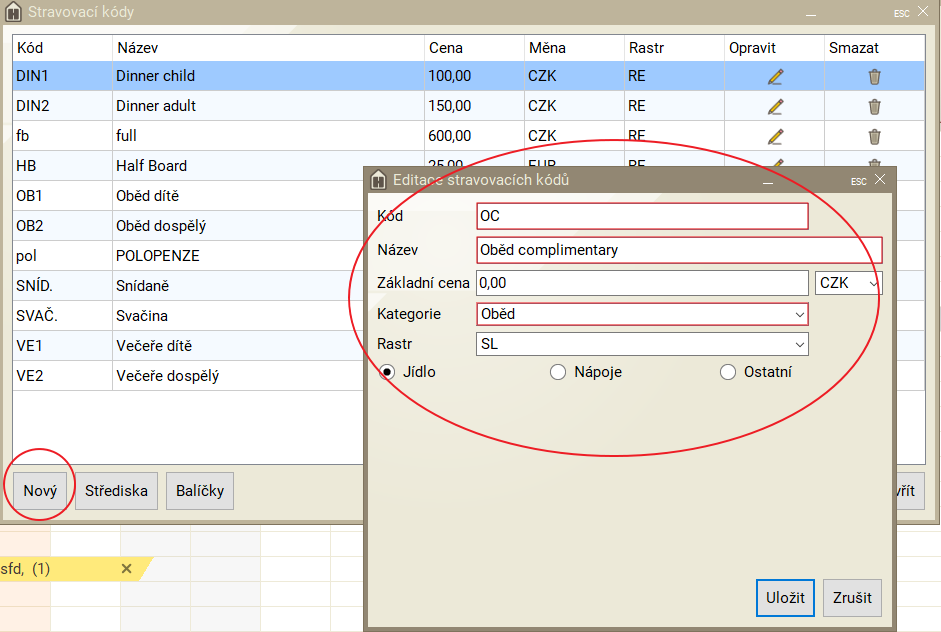Screen dimensions: 941x632
Task: Click the edit pencil for Dinner adult
Action: tap(775, 106)
